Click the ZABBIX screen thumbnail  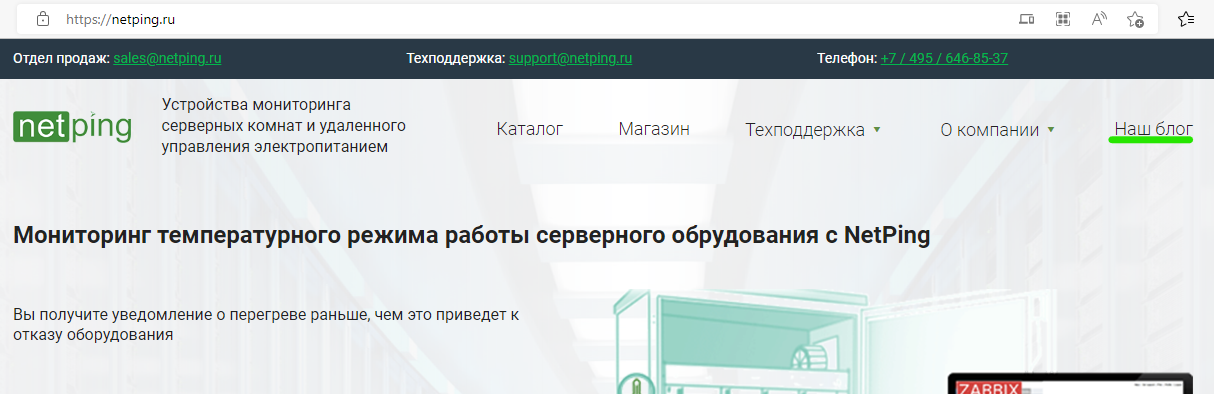[1070, 384]
